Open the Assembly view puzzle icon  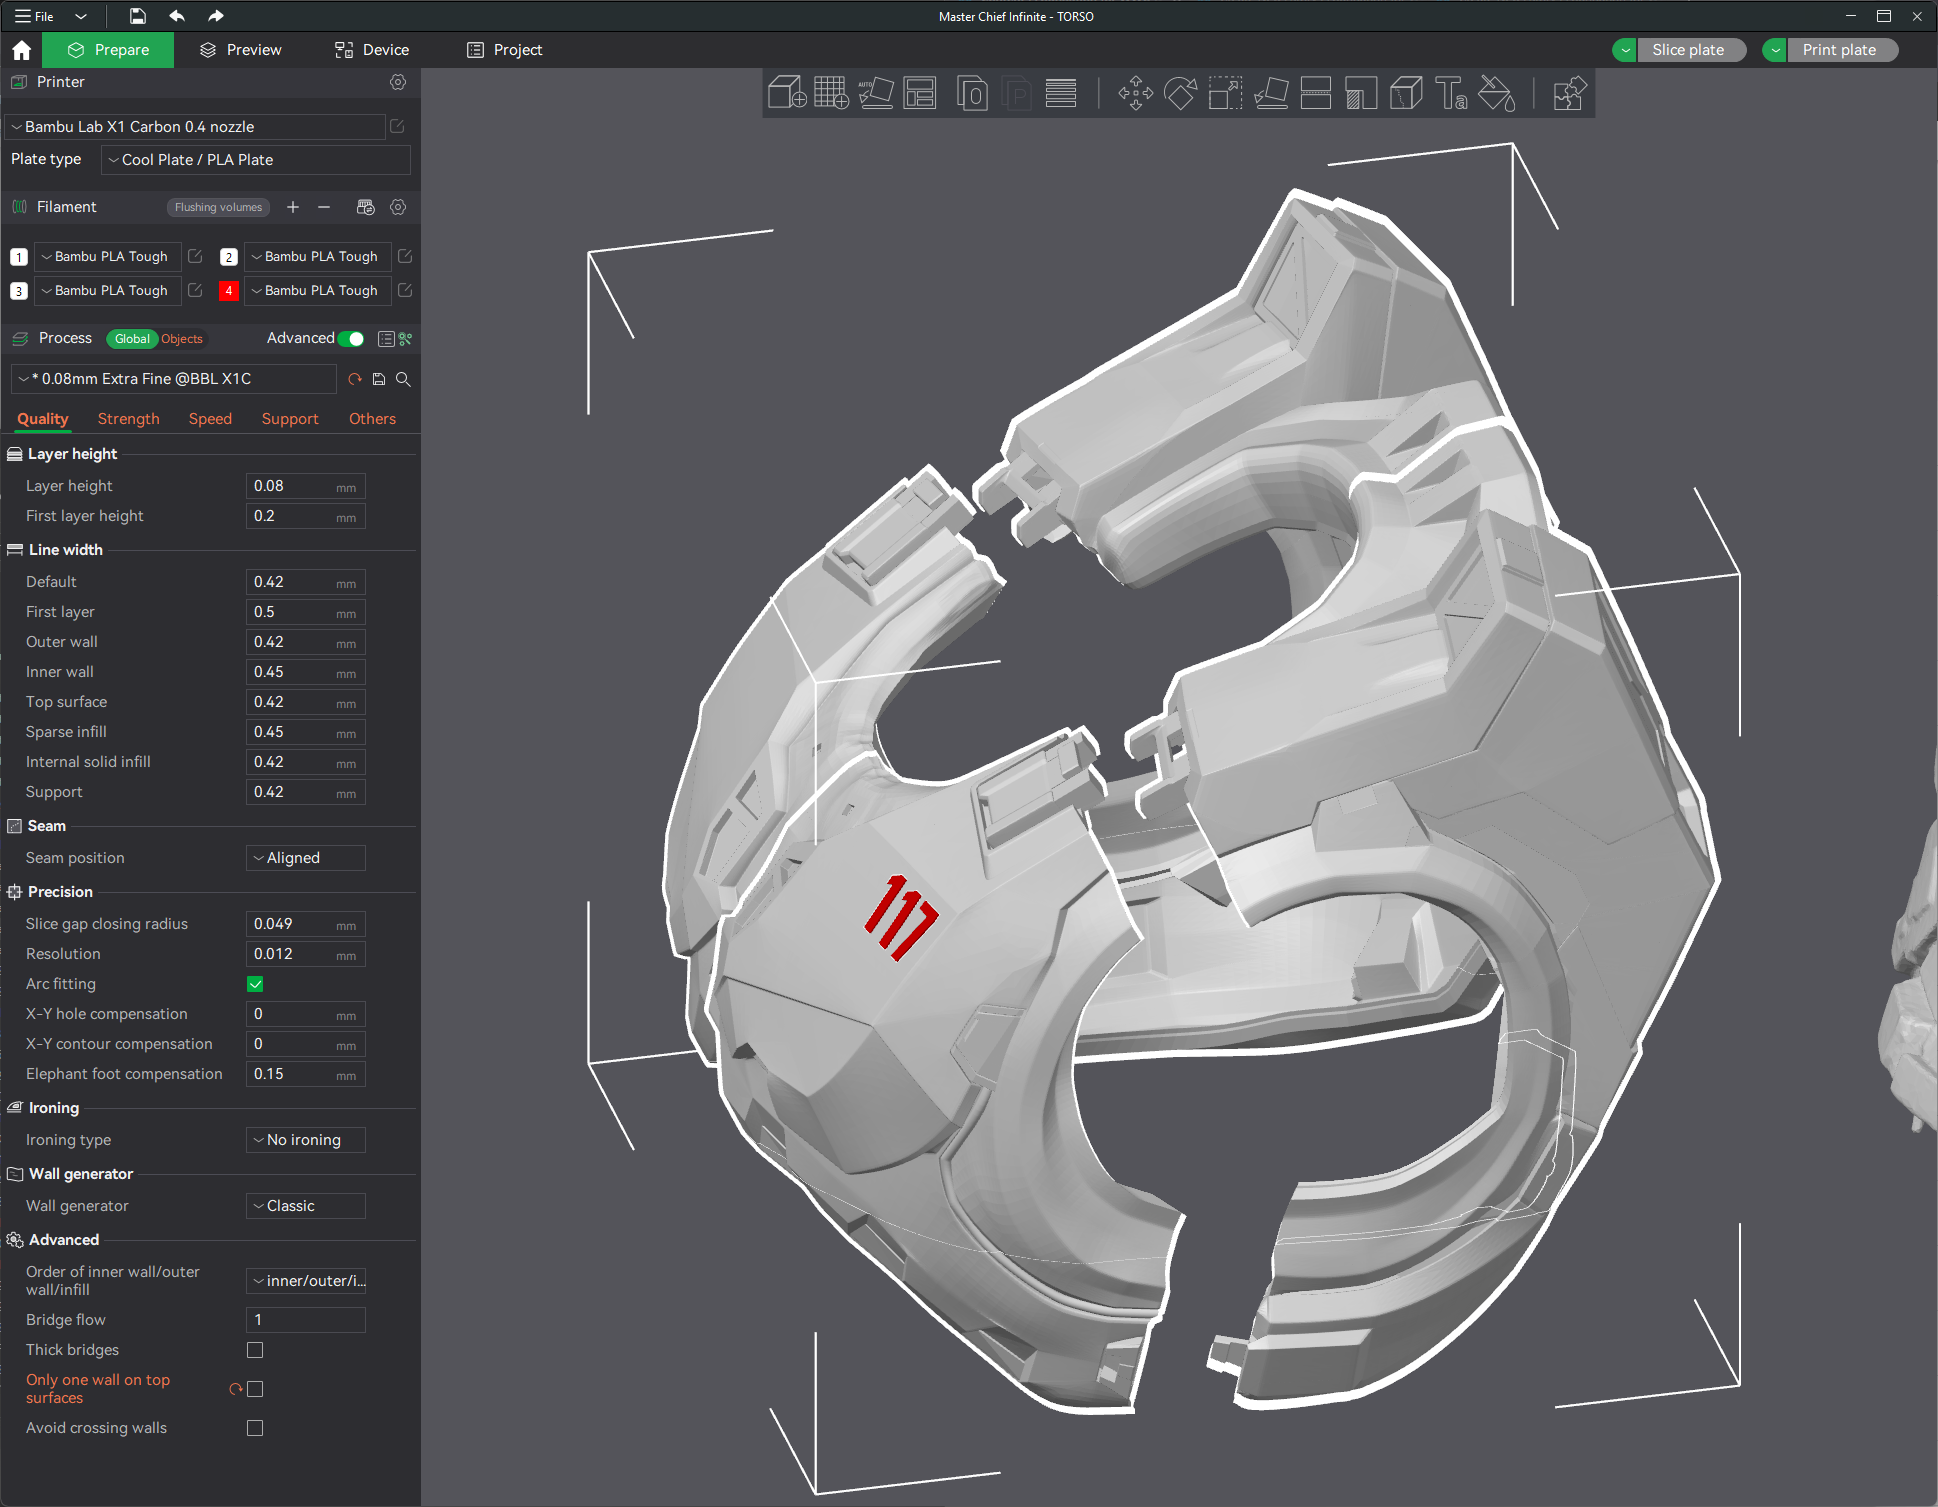tap(1568, 93)
